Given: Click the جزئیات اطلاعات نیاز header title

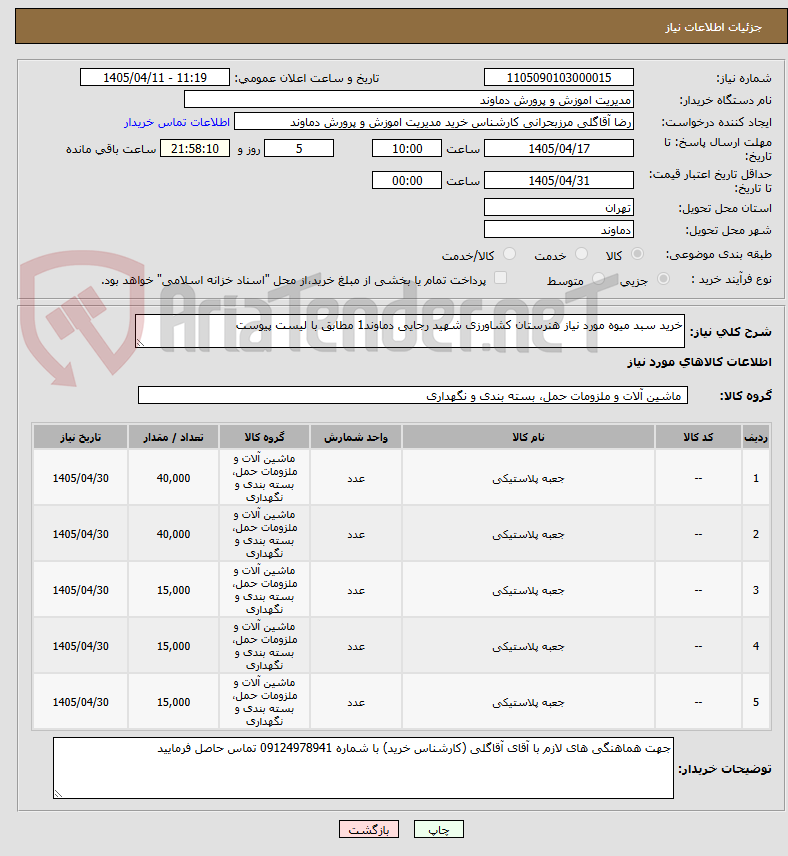Looking at the screenshot, I should pyautogui.click(x=713, y=27).
